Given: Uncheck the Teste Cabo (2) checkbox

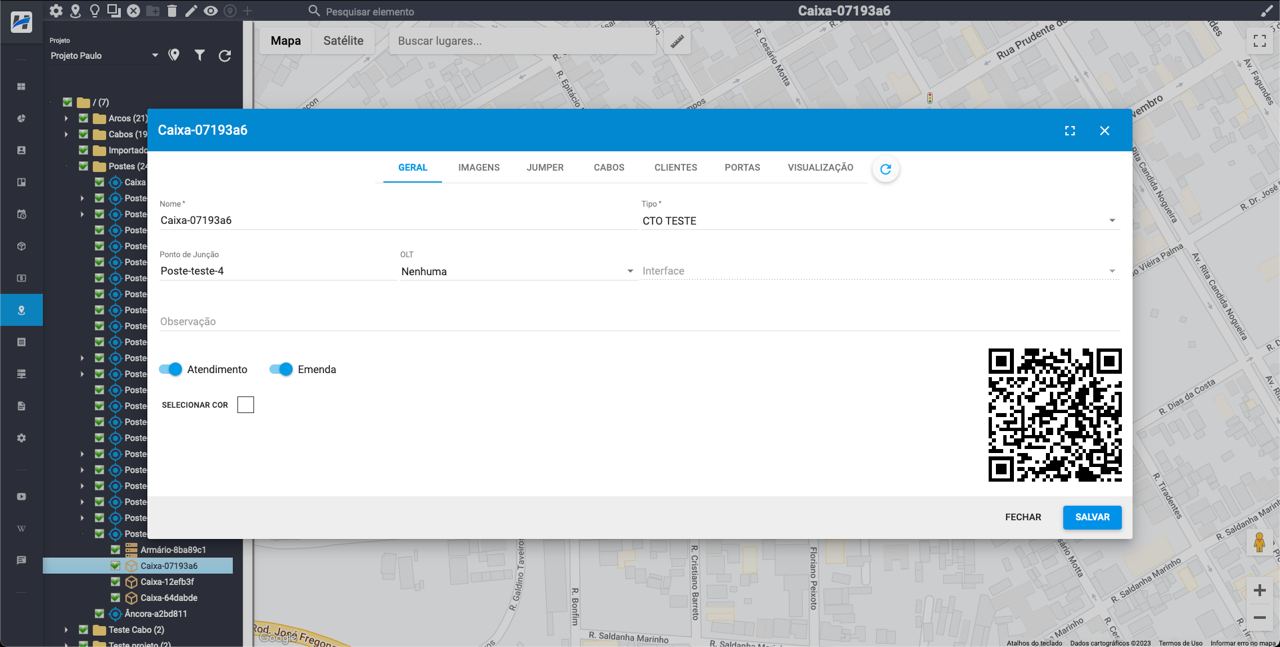Looking at the screenshot, I should tap(84, 630).
